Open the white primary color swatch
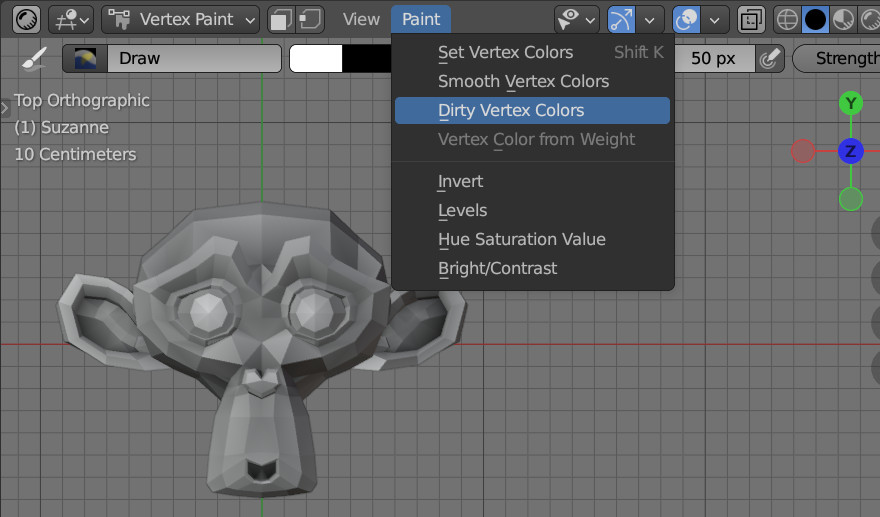Viewport: 880px width, 517px height. point(316,58)
